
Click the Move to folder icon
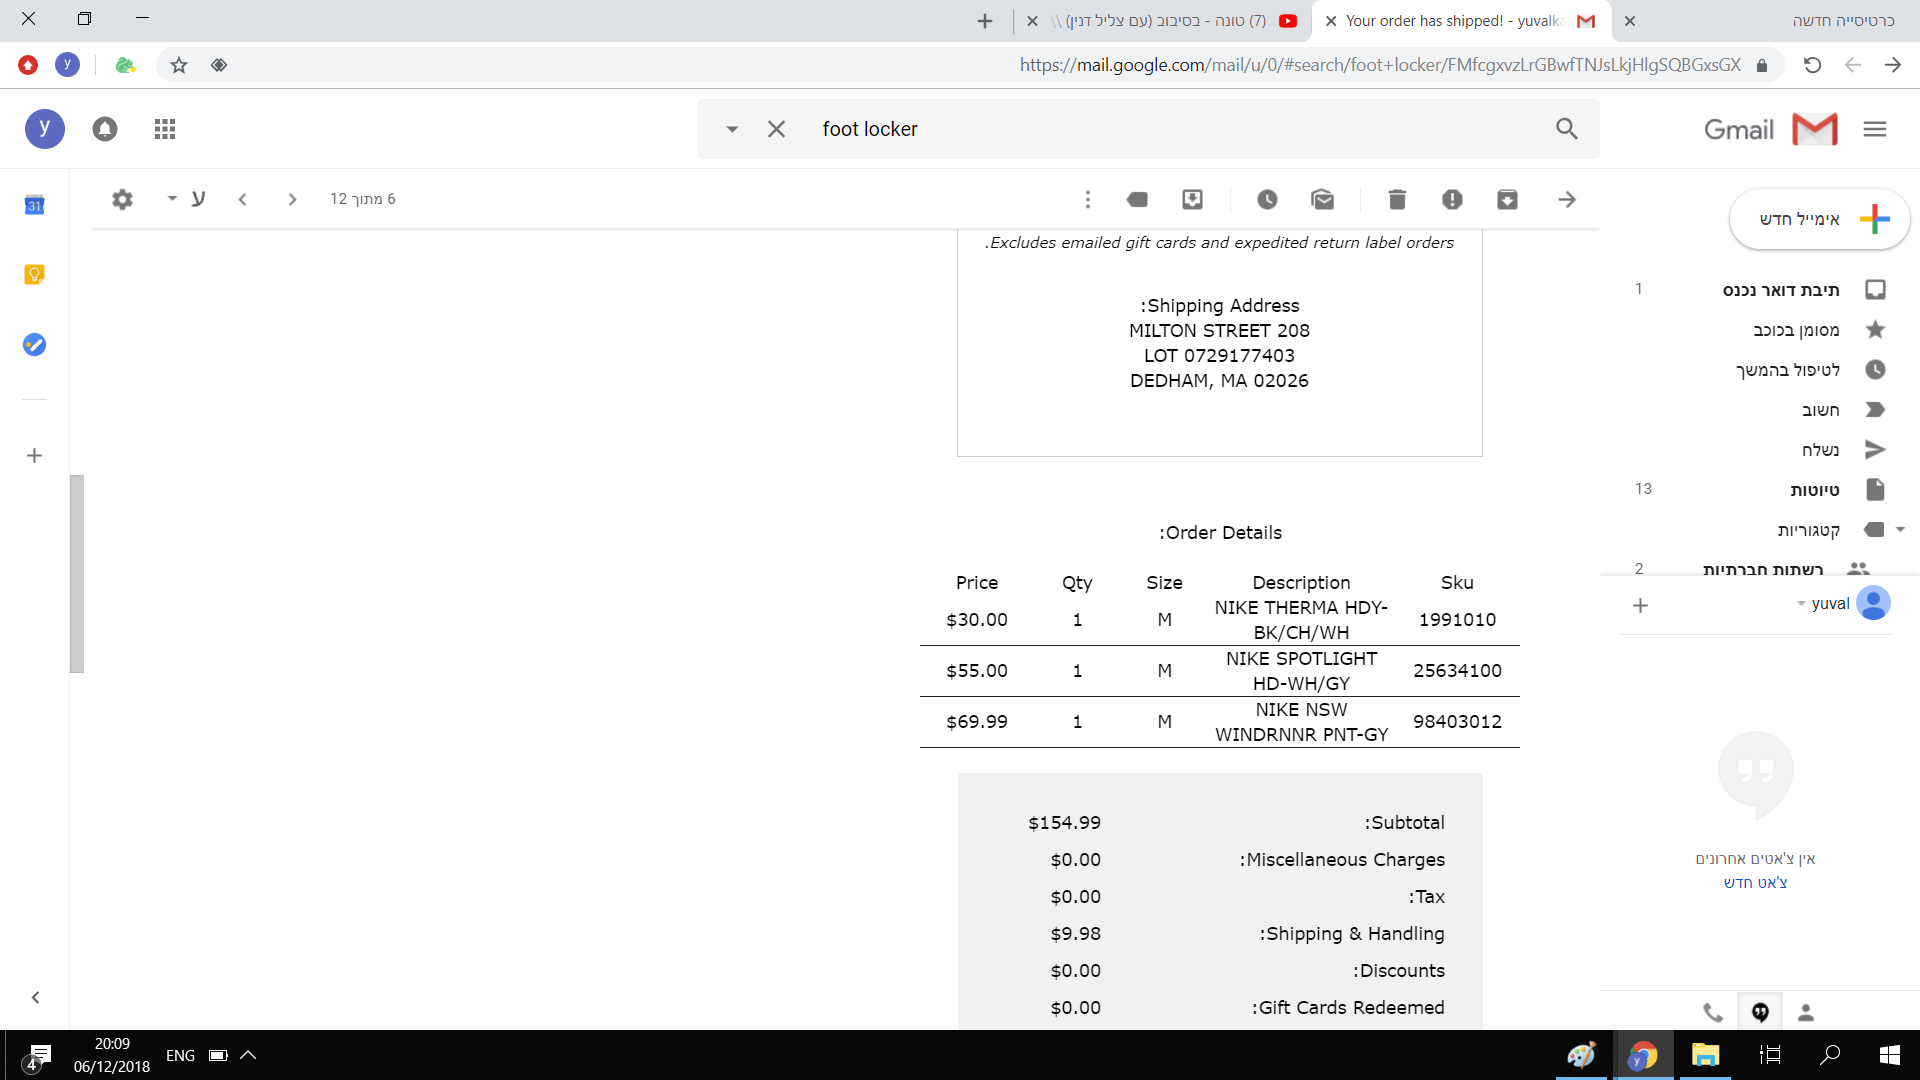[x=1192, y=199]
